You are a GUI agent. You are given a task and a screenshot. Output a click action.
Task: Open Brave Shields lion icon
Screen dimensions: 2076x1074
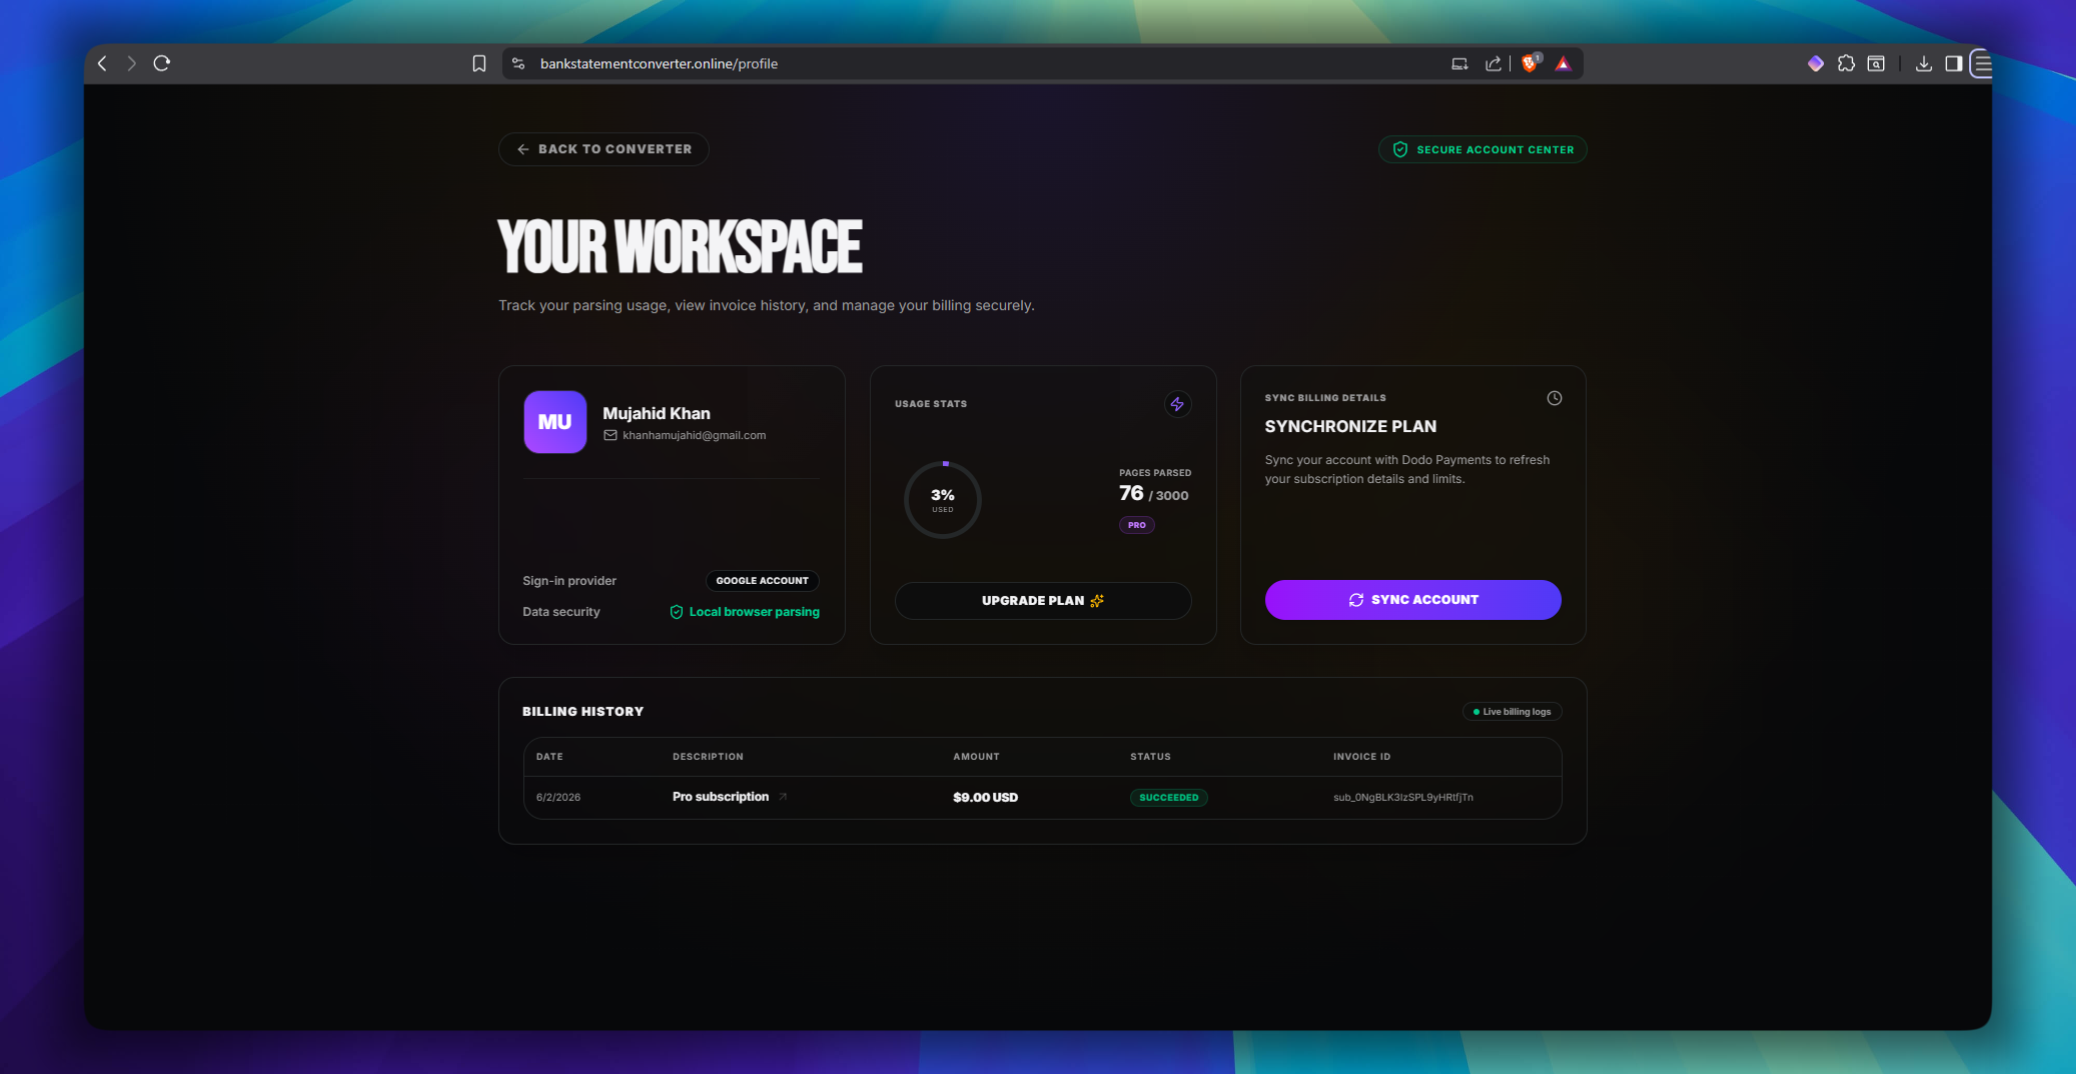1530,63
